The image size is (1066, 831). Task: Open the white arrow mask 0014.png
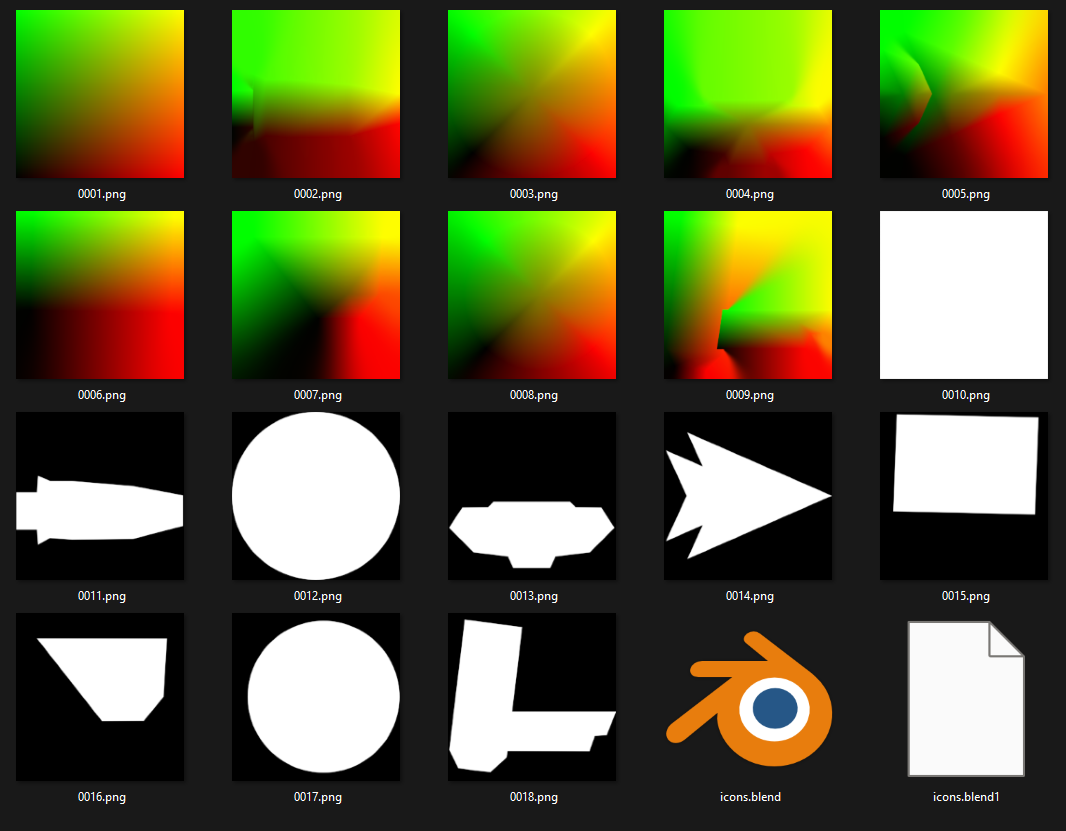747,496
